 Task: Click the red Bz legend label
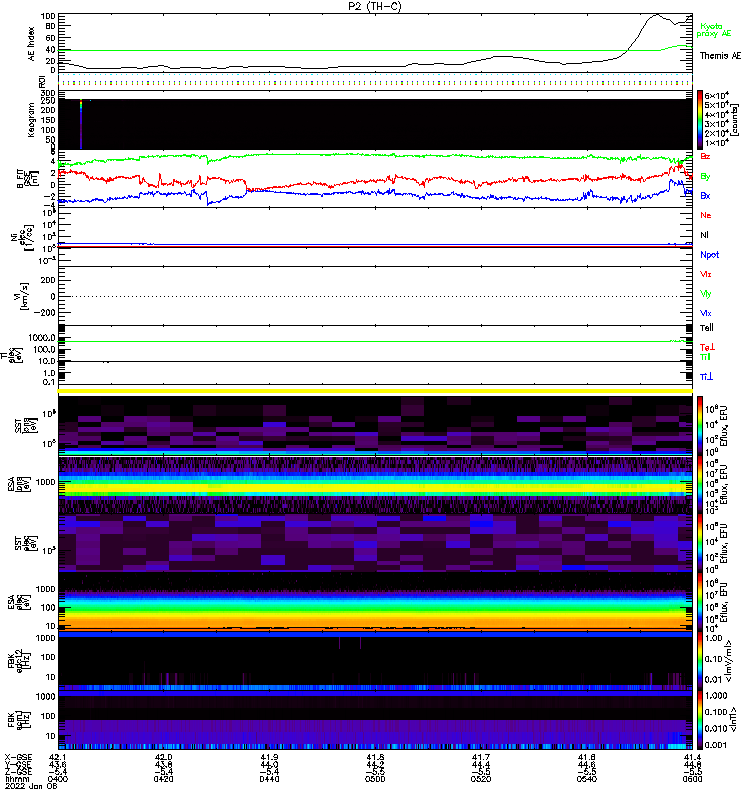click(705, 157)
